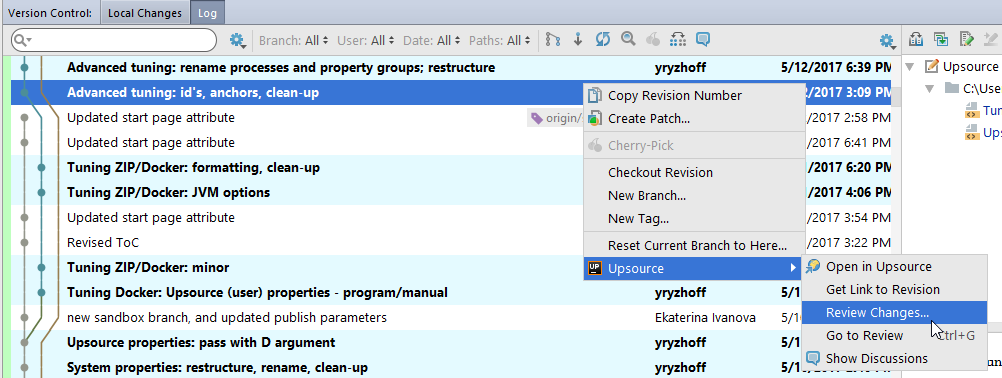Click the Show Discussions speech bubble toolbar icon
The height and width of the screenshot is (378, 1002).
tap(703, 40)
